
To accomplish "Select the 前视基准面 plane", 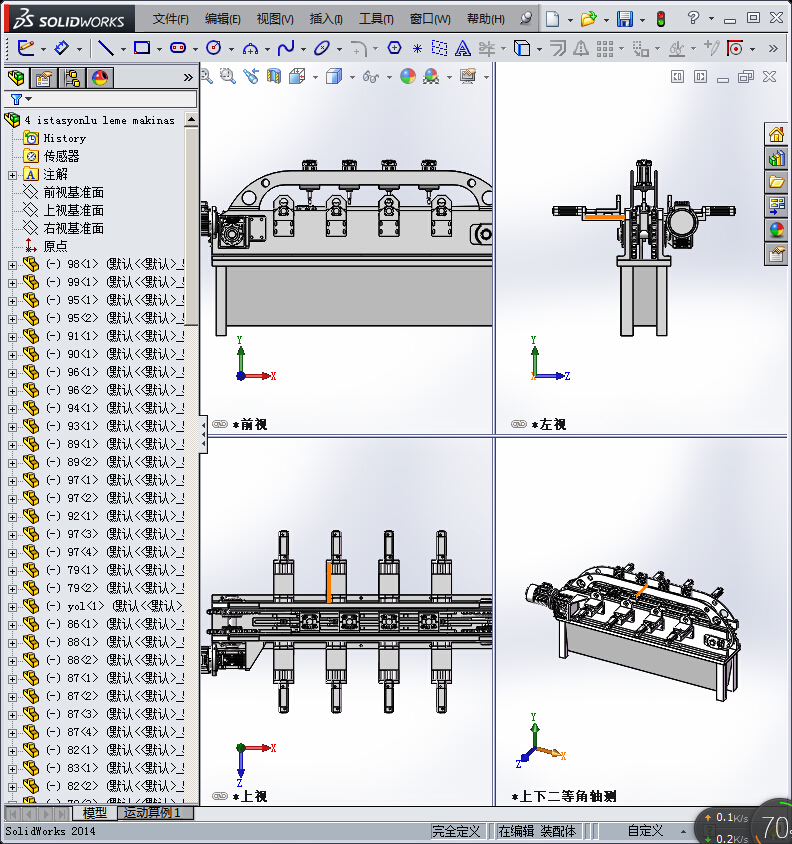I will (73, 193).
